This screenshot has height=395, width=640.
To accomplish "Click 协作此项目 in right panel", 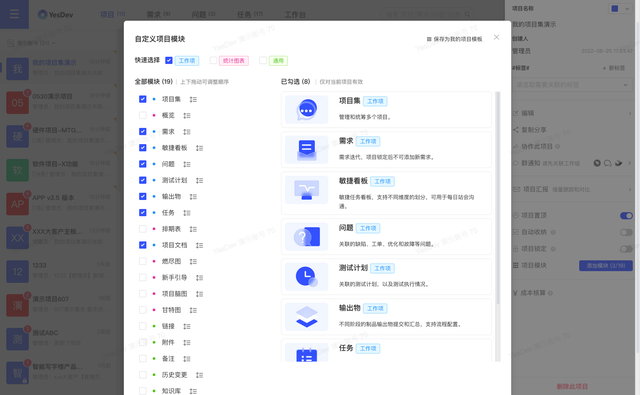I will pyautogui.click(x=537, y=146).
